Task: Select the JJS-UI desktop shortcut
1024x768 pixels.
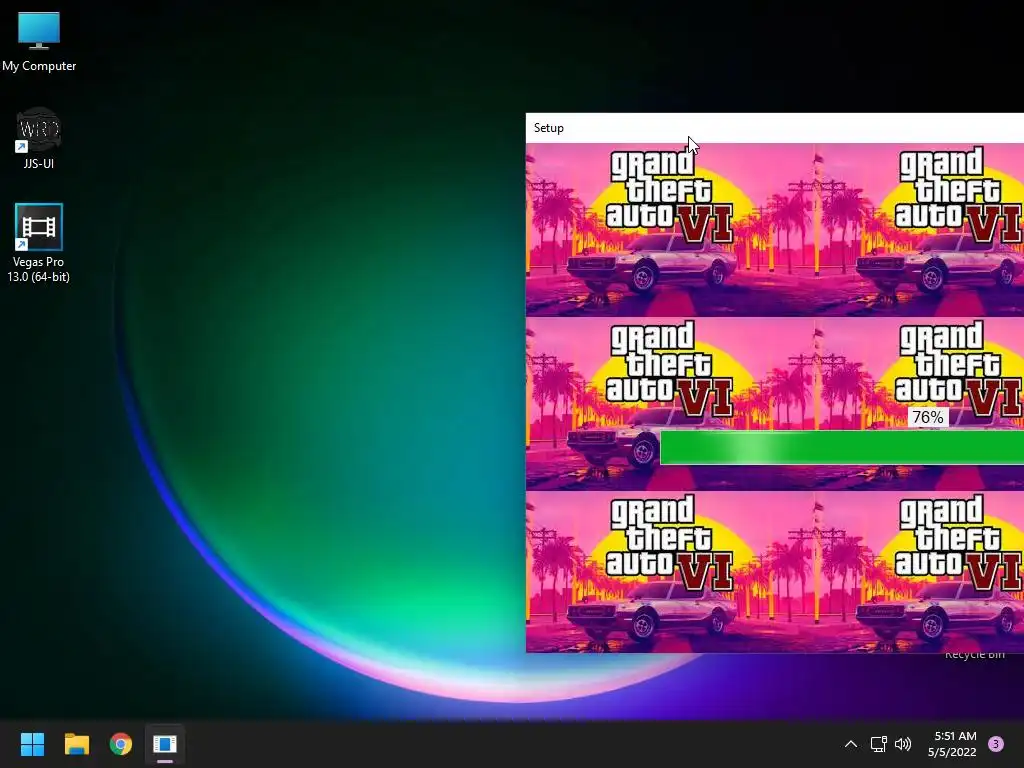Action: coord(39,138)
